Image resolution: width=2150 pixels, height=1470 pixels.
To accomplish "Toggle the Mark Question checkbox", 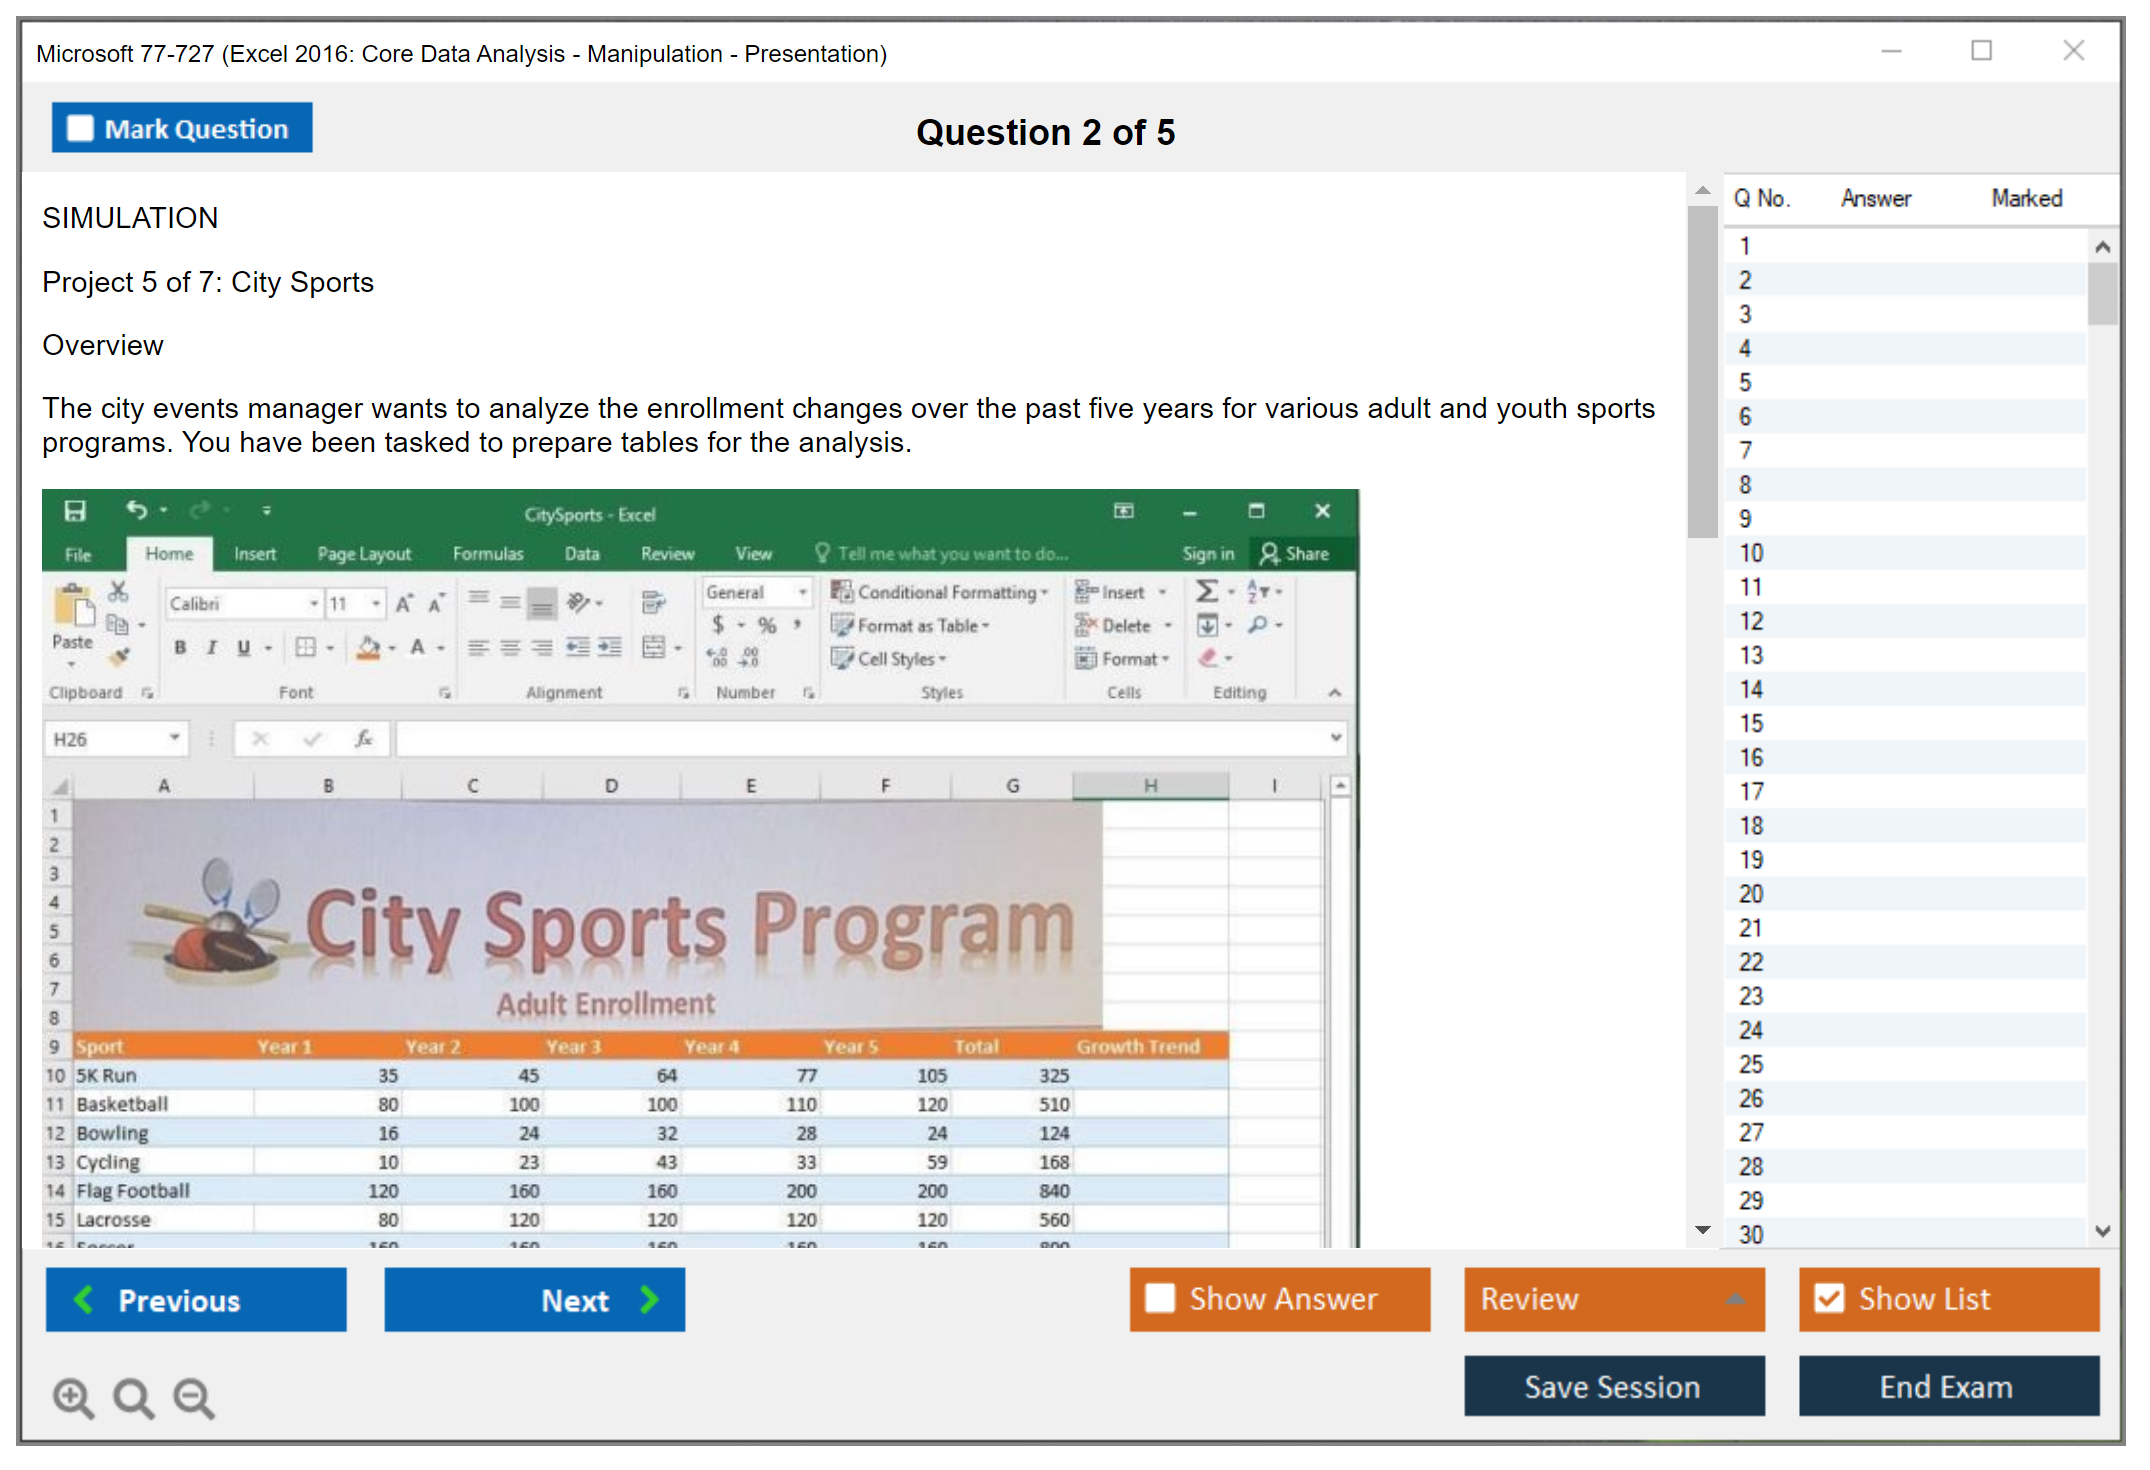I will (80, 129).
